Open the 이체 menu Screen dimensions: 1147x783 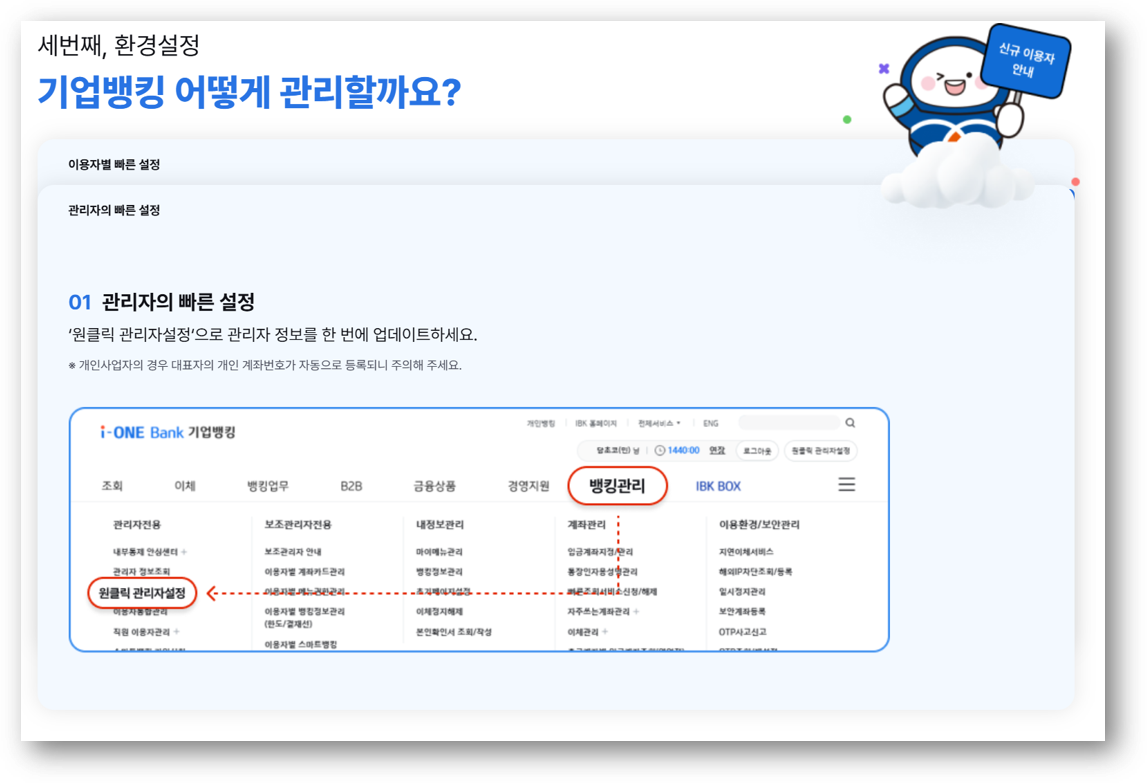click(185, 486)
